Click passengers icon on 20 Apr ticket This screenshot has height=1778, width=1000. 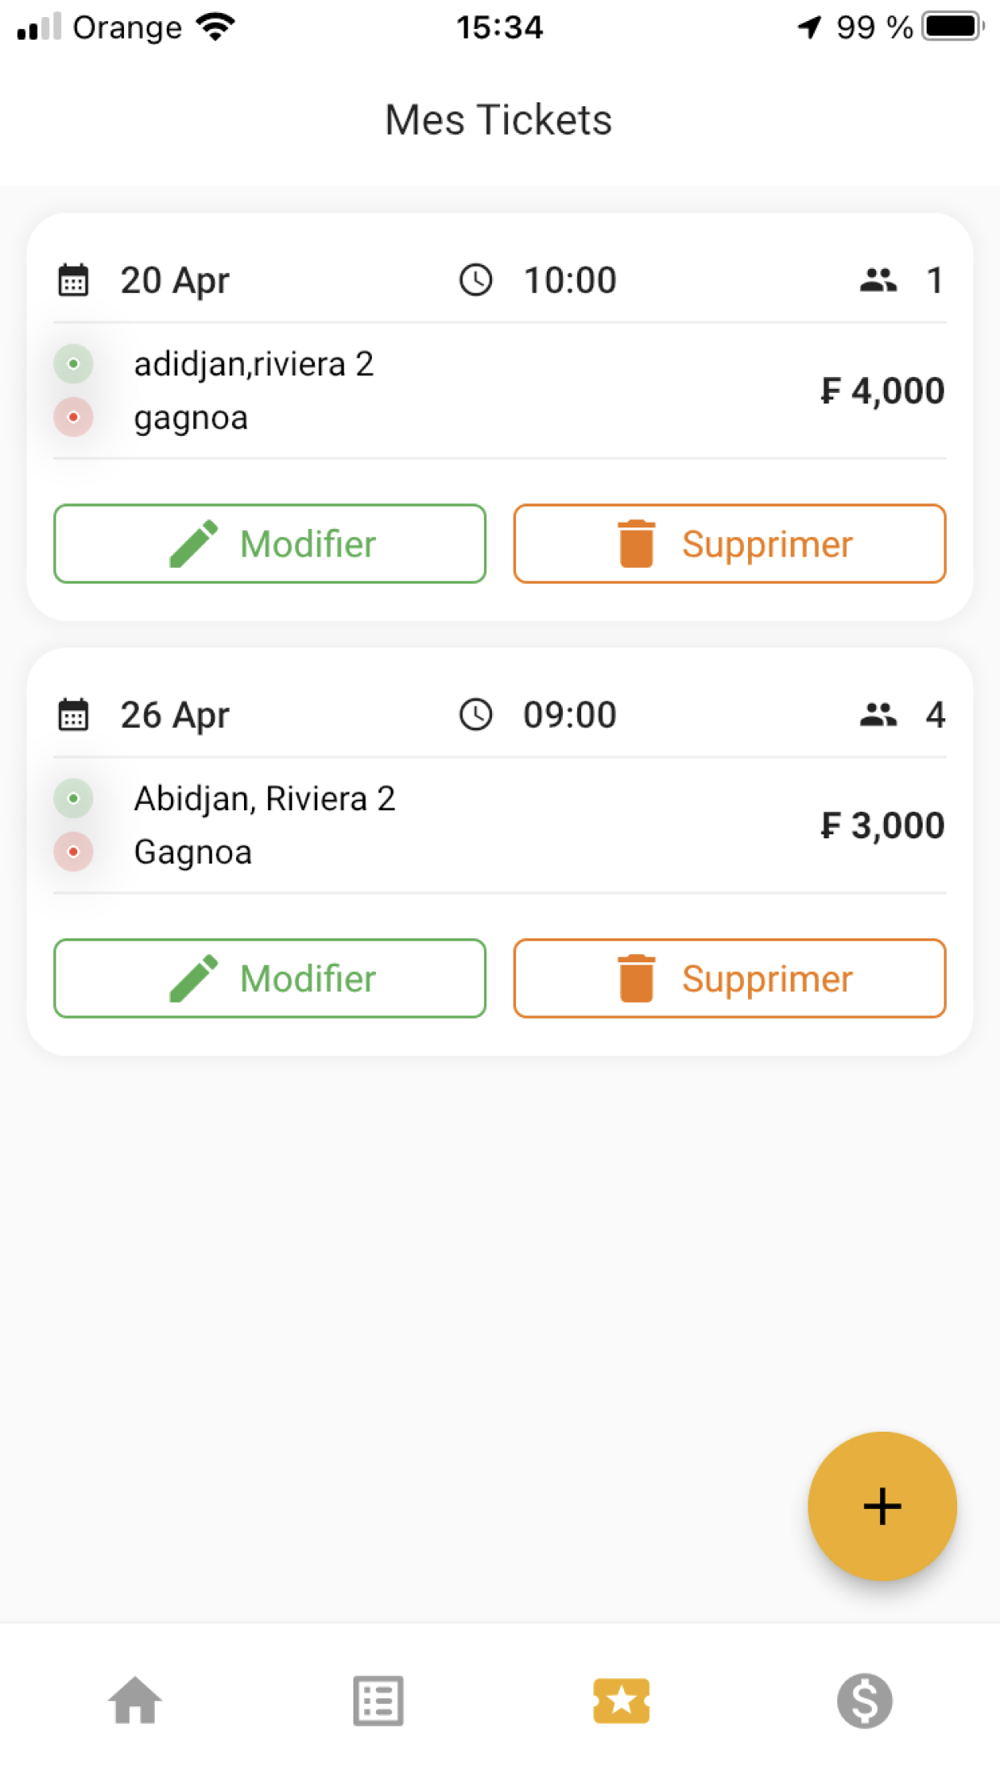878,280
